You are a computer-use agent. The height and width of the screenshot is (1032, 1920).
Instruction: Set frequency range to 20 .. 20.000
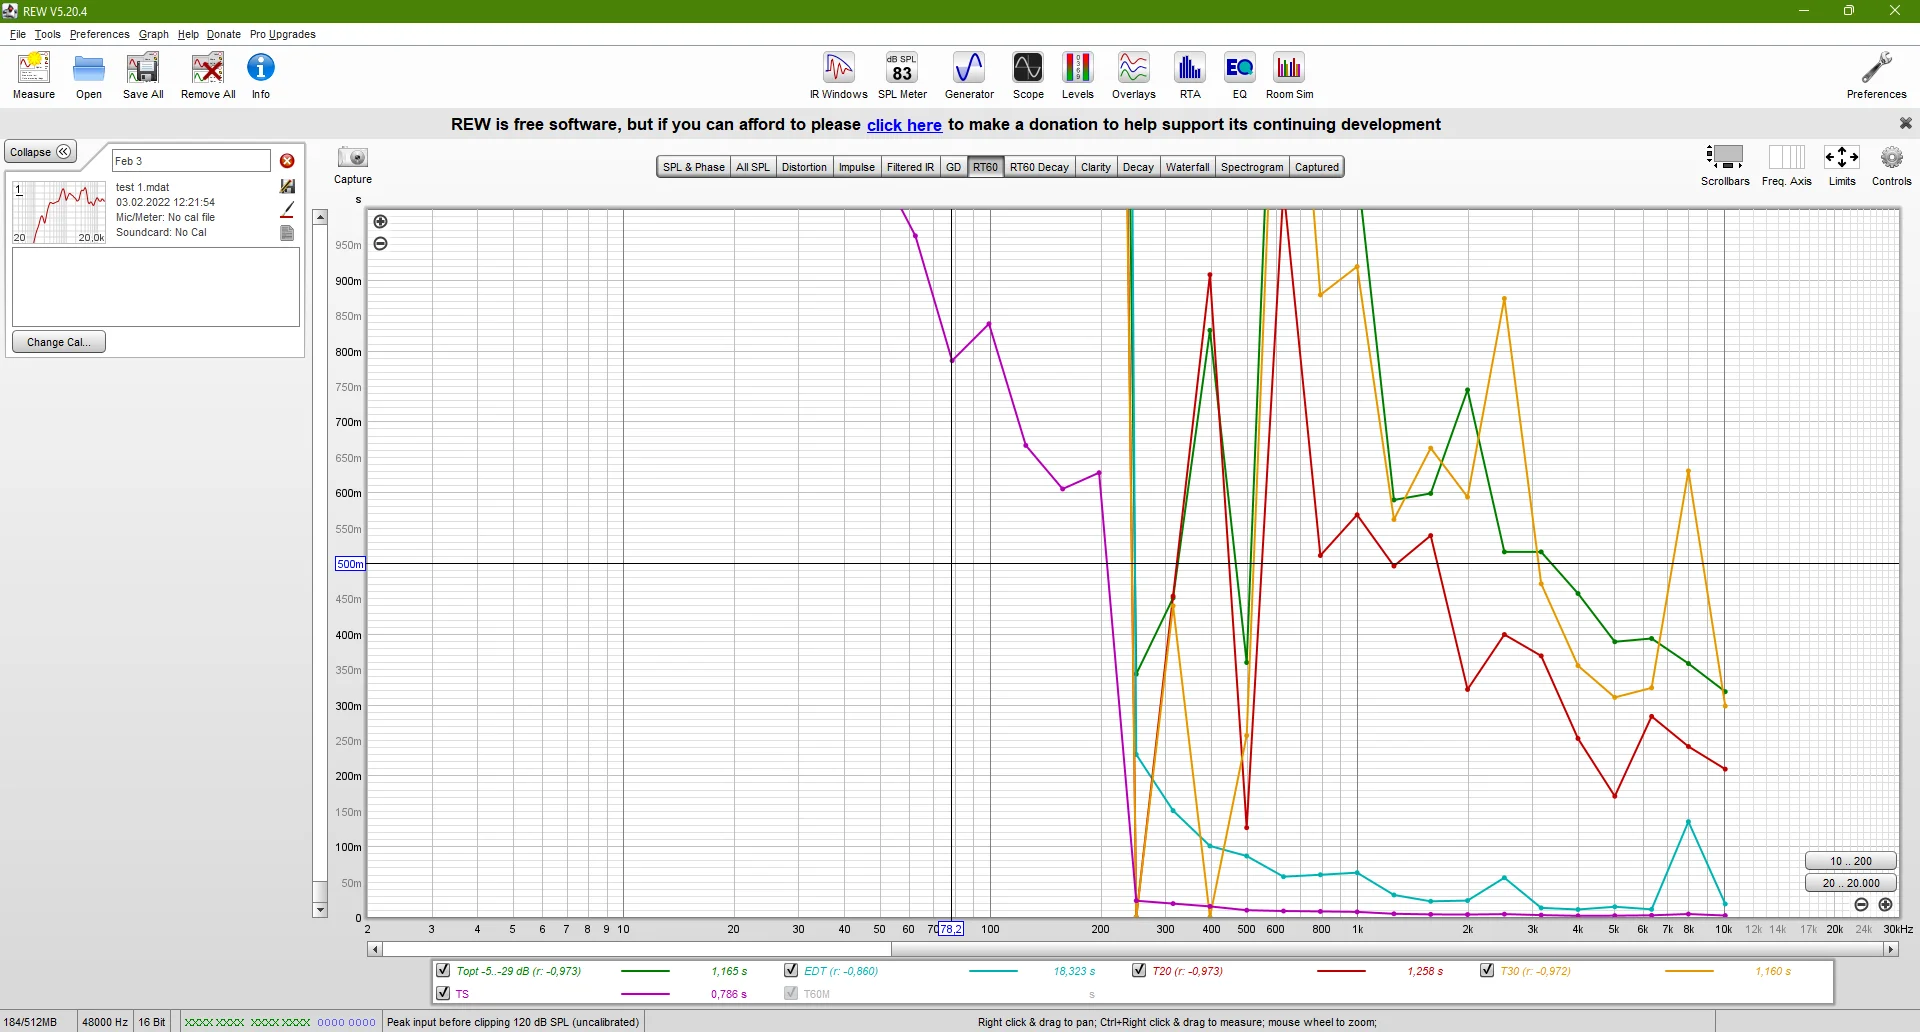(x=1851, y=883)
